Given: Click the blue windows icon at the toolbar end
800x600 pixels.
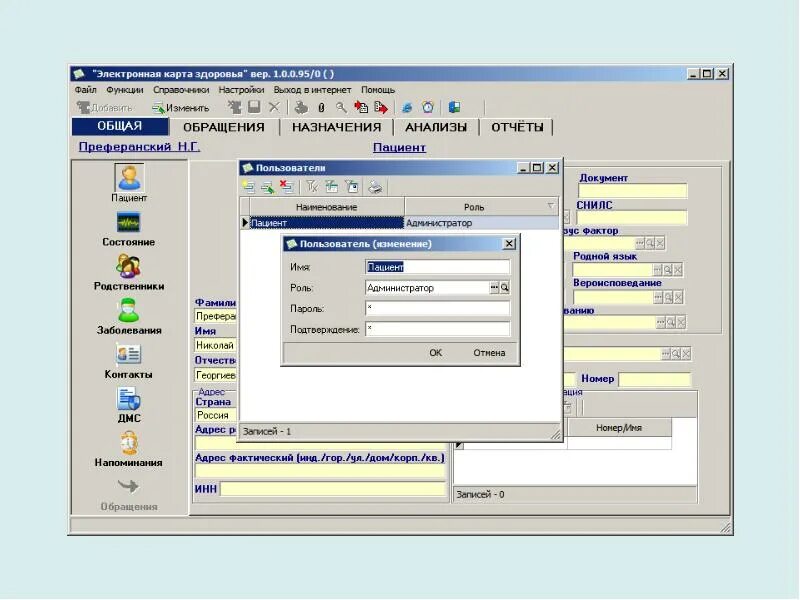Looking at the screenshot, I should coord(454,107).
